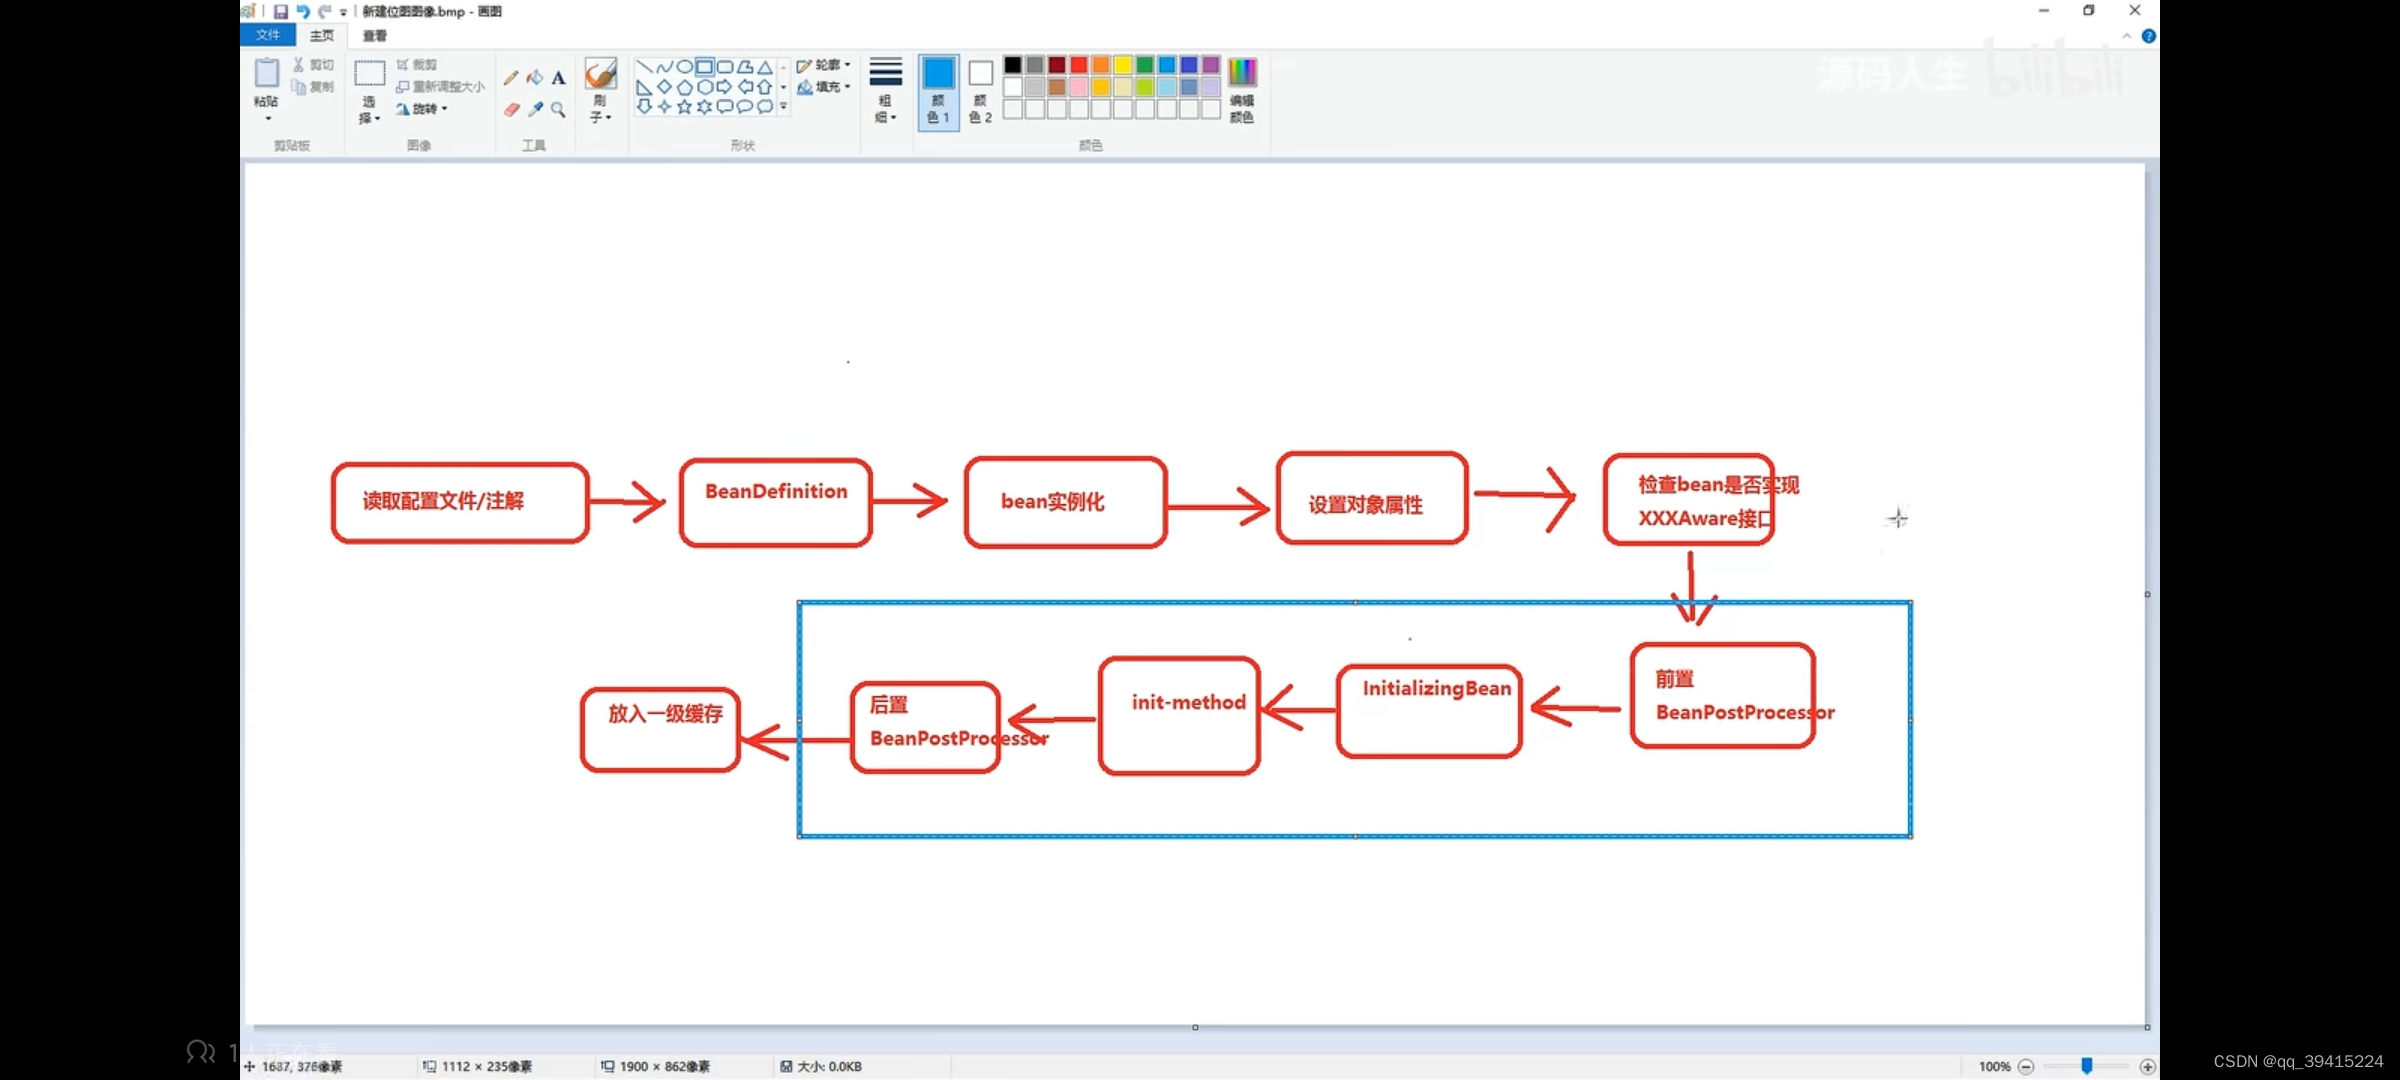This screenshot has height=1080, width=2400.
Task: Select the Eraser tool
Action: point(511,109)
